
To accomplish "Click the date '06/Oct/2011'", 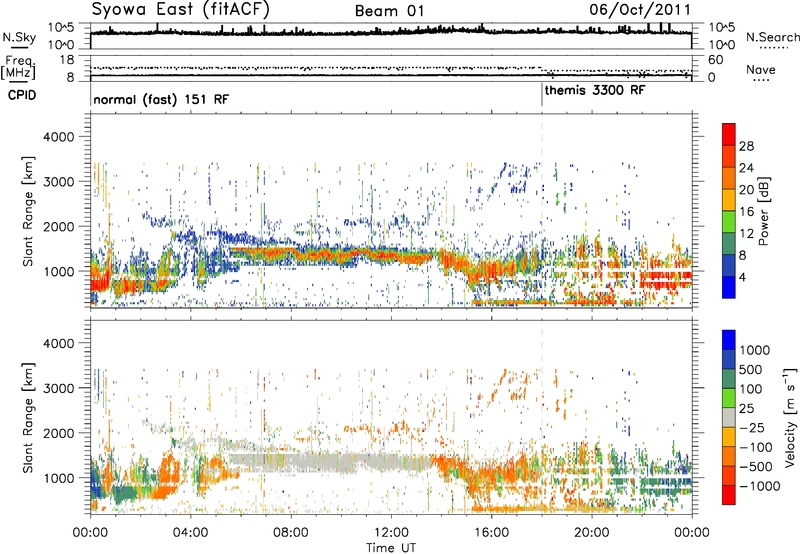I will pos(640,10).
